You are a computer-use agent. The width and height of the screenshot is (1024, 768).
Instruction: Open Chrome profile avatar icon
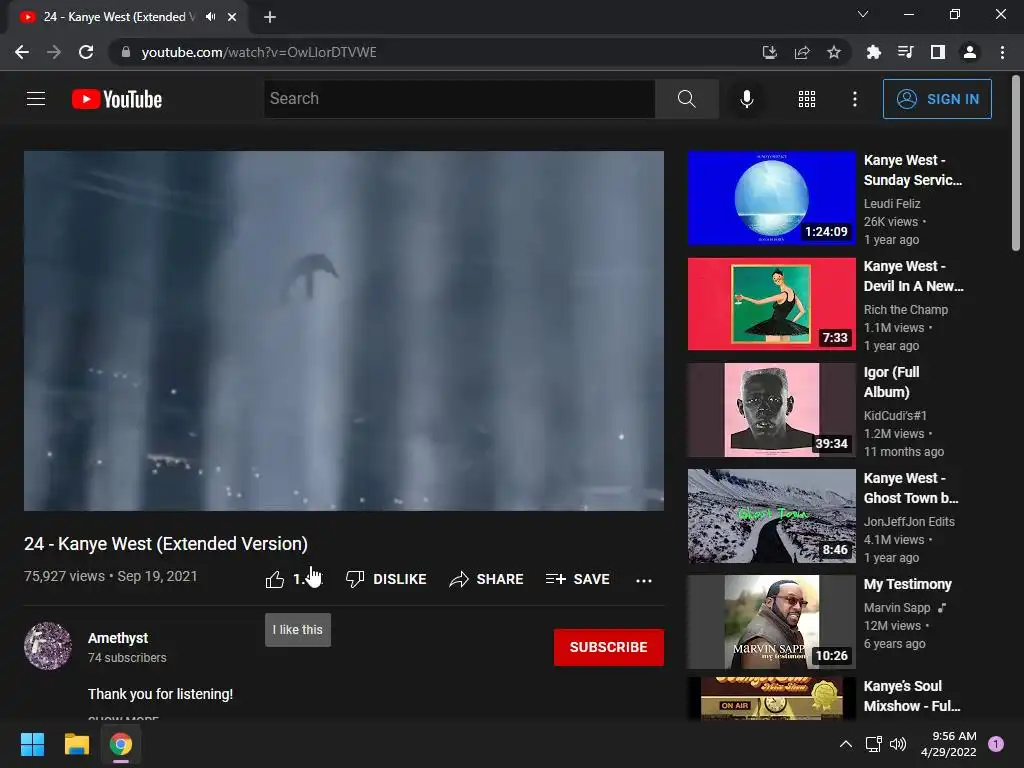tap(970, 52)
